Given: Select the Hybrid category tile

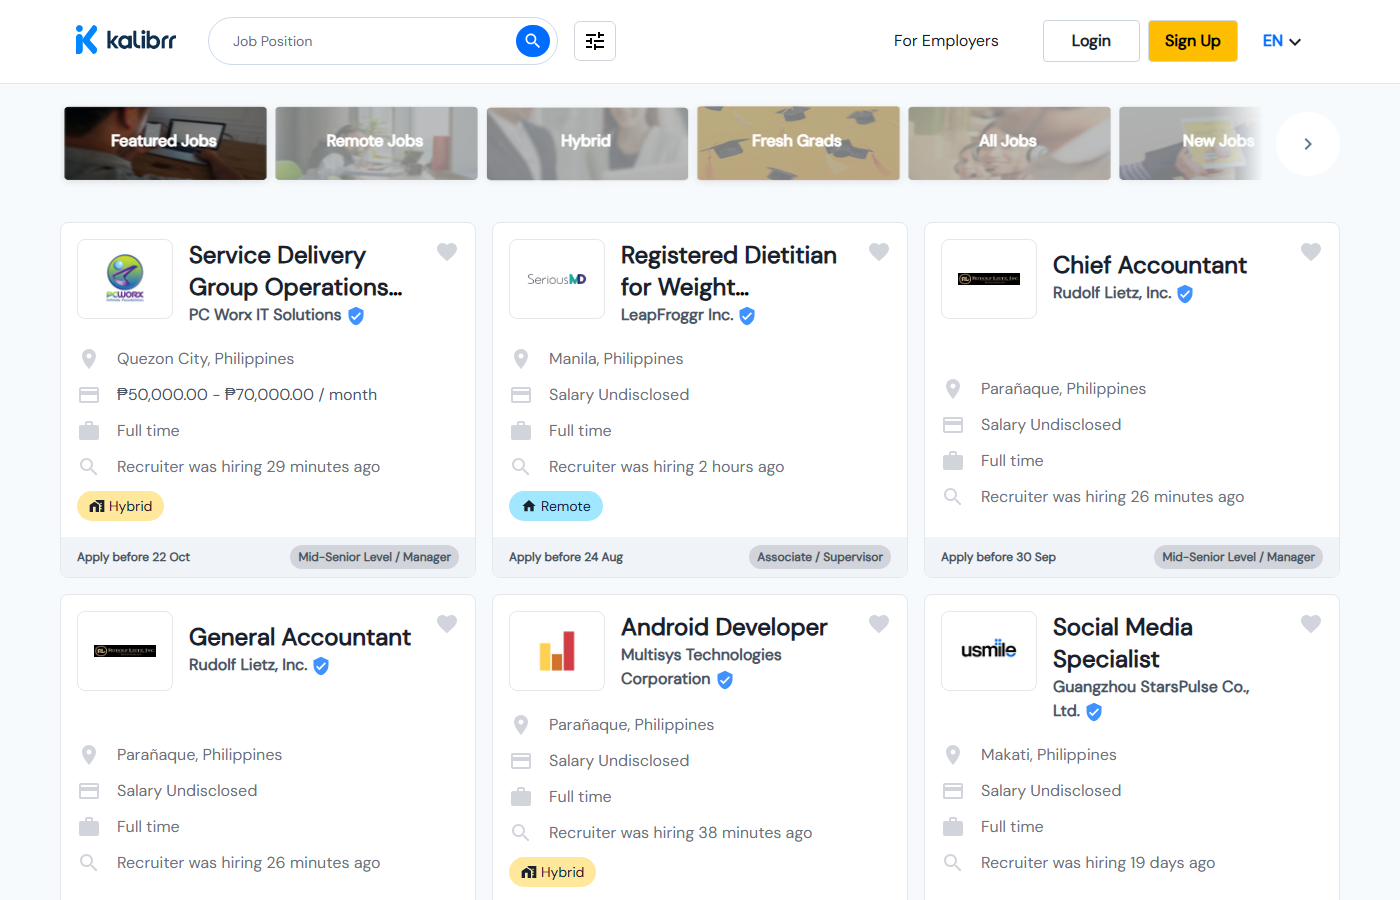Looking at the screenshot, I should click(x=587, y=143).
